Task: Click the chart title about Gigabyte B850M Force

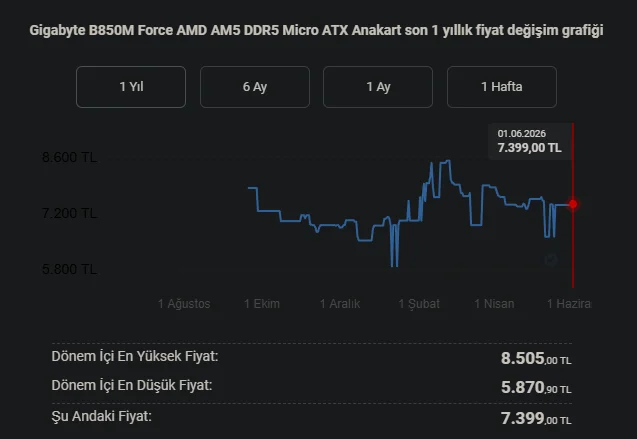Action: [316, 30]
